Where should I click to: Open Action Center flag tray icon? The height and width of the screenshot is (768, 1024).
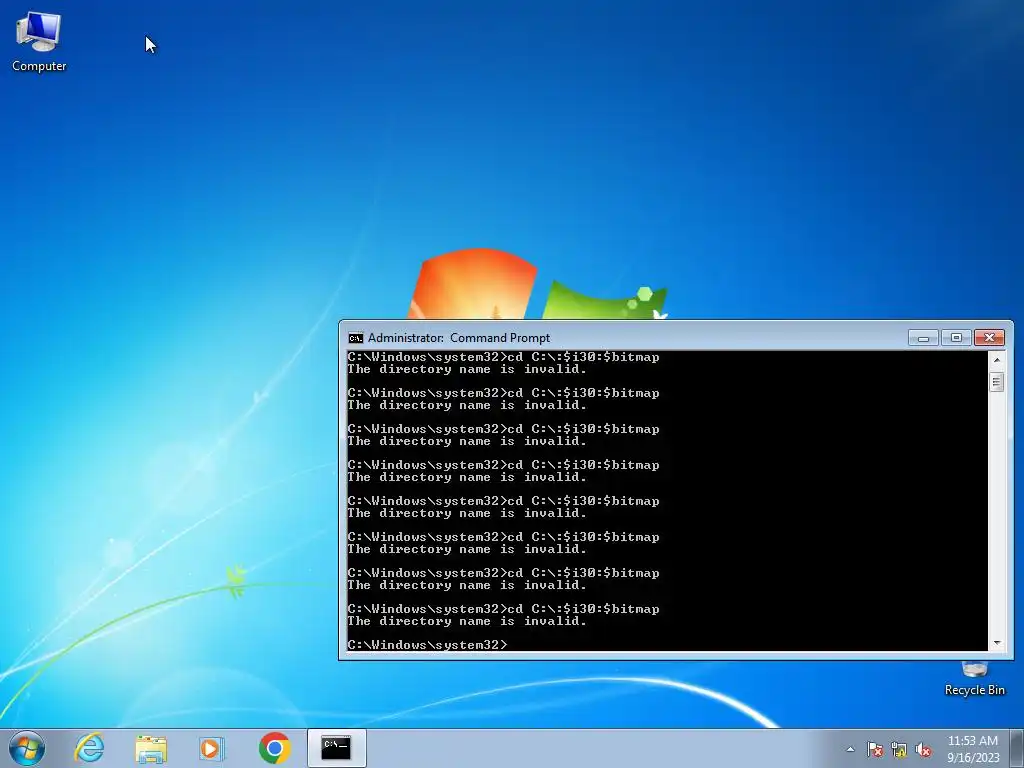click(x=874, y=749)
